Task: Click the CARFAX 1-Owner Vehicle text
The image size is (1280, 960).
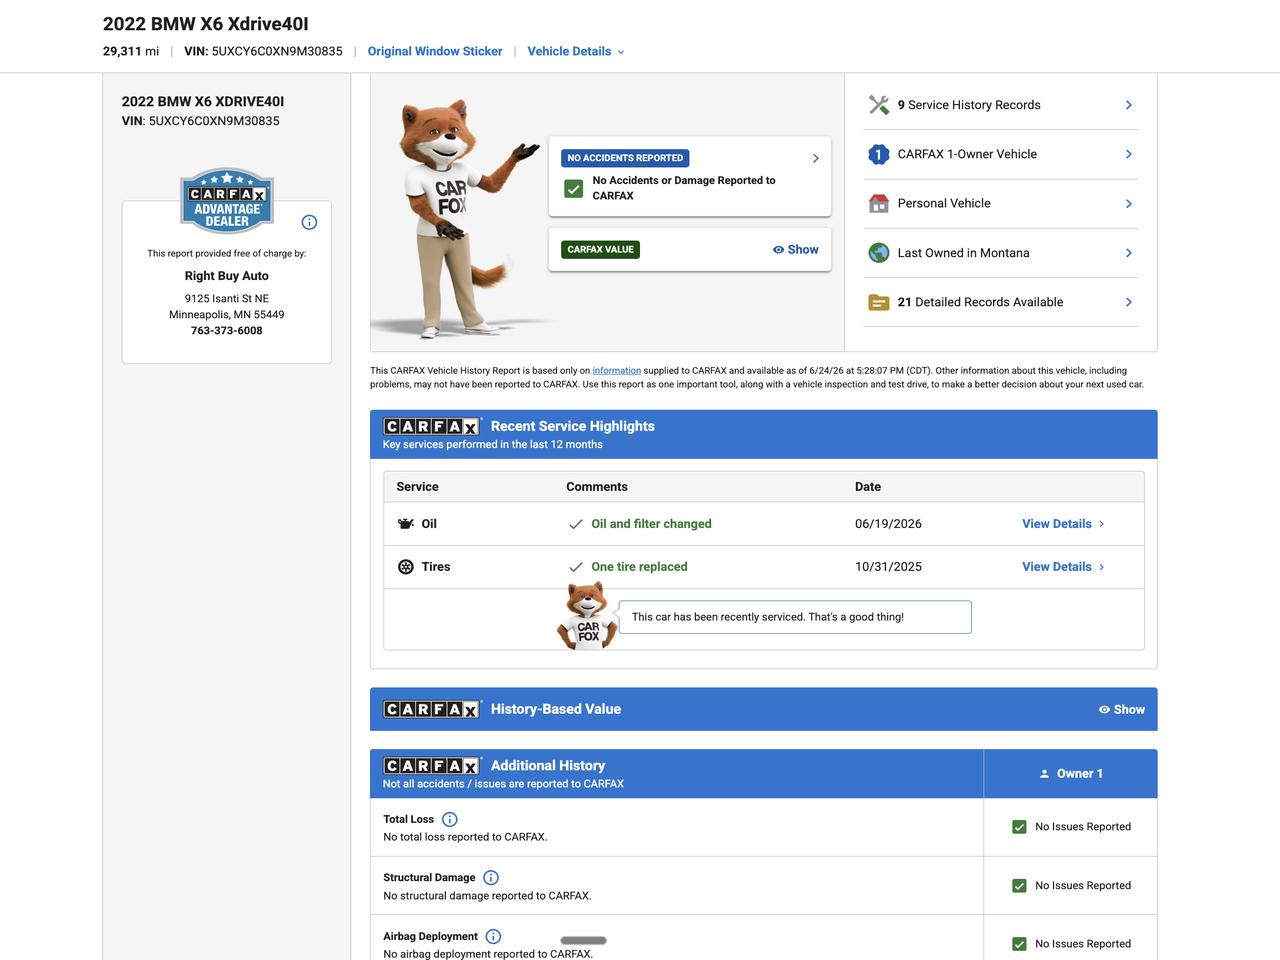Action: coord(967,154)
